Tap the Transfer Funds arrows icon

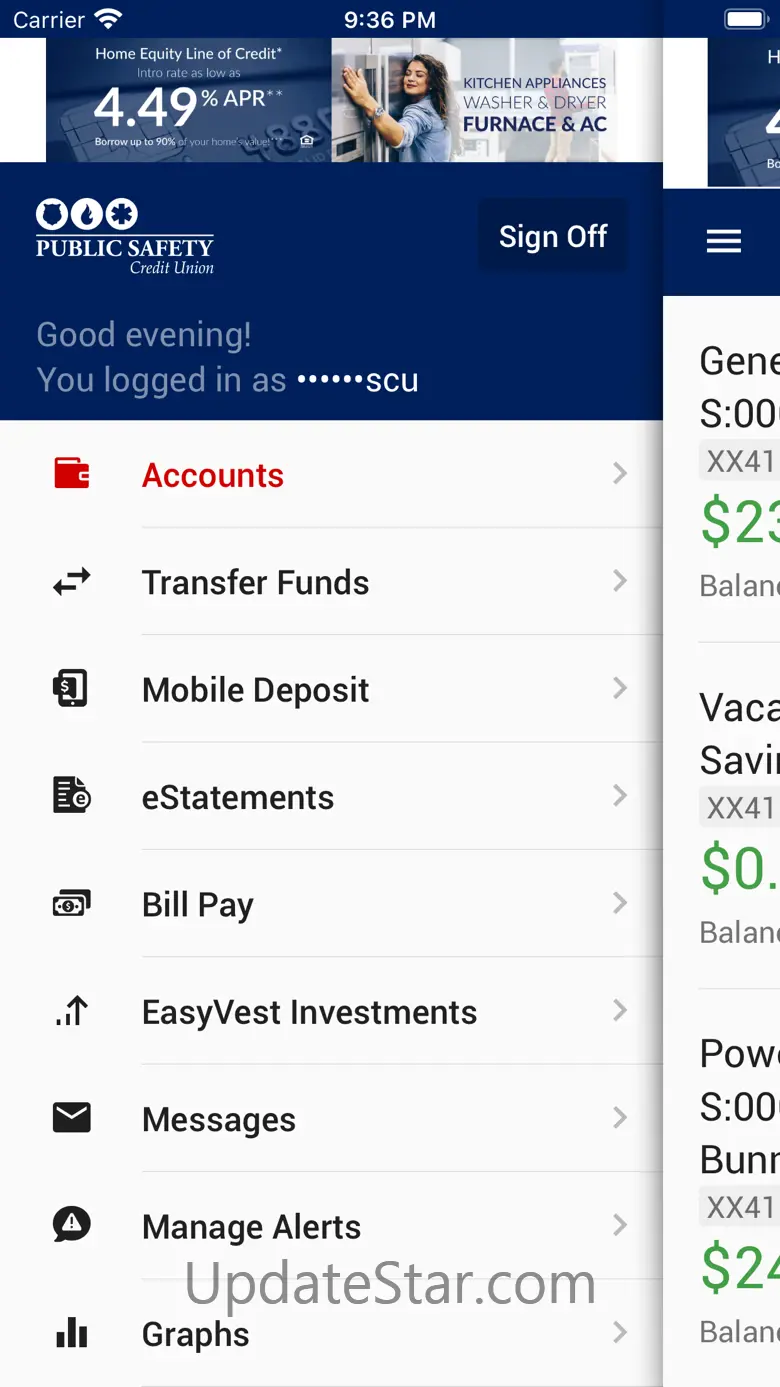pyautogui.click(x=72, y=581)
